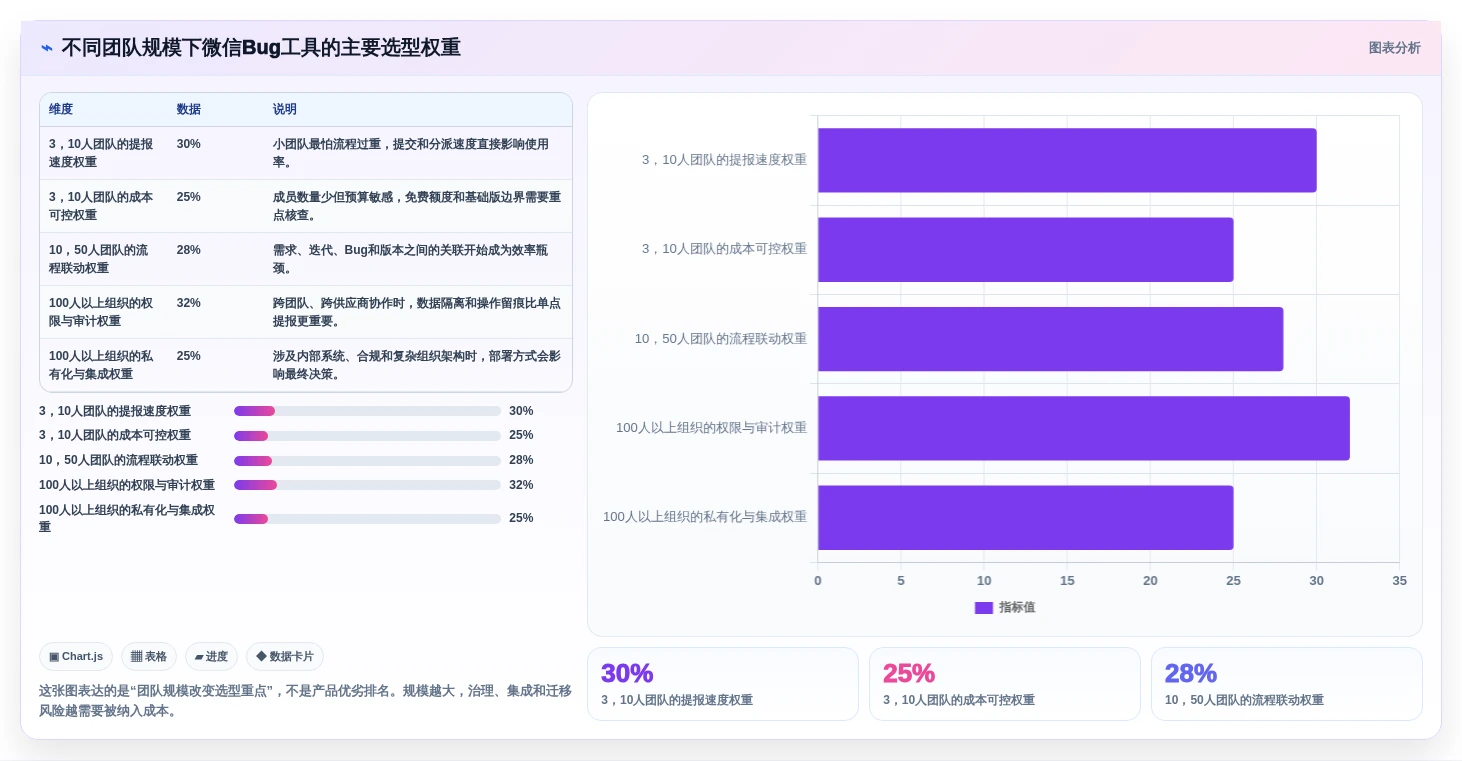Click the 32% progress value label

pos(521,485)
